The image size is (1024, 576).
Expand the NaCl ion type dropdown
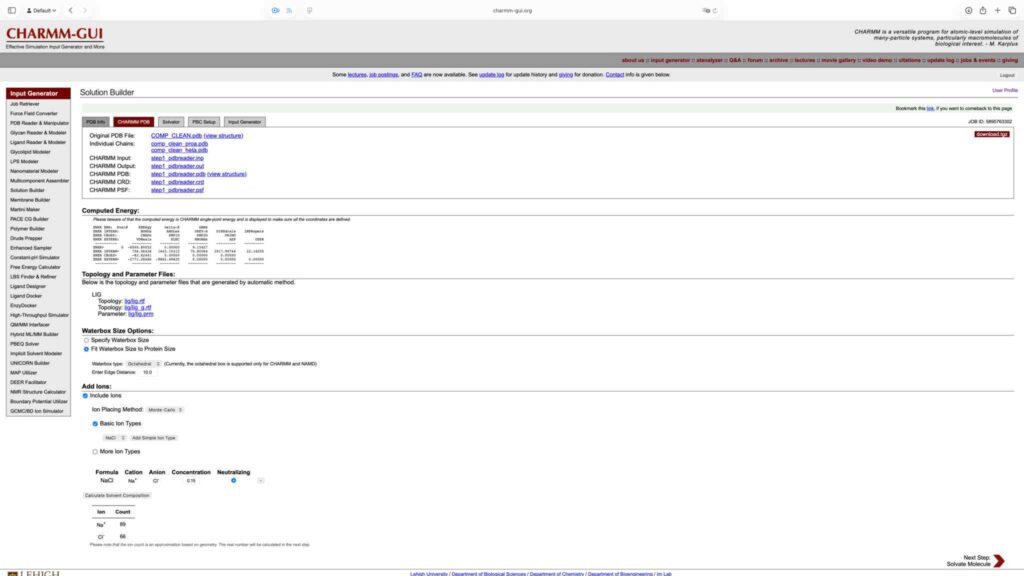[x=115, y=437]
